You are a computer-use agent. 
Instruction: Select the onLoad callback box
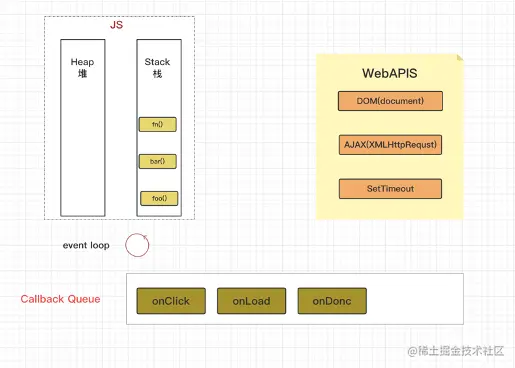tap(251, 301)
